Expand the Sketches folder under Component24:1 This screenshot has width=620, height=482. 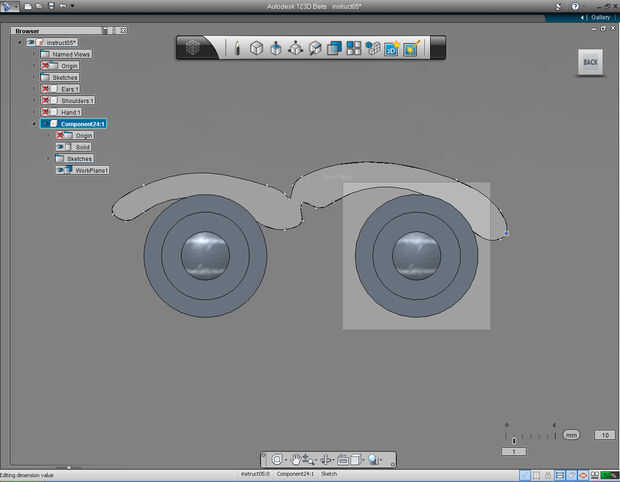tap(47, 159)
